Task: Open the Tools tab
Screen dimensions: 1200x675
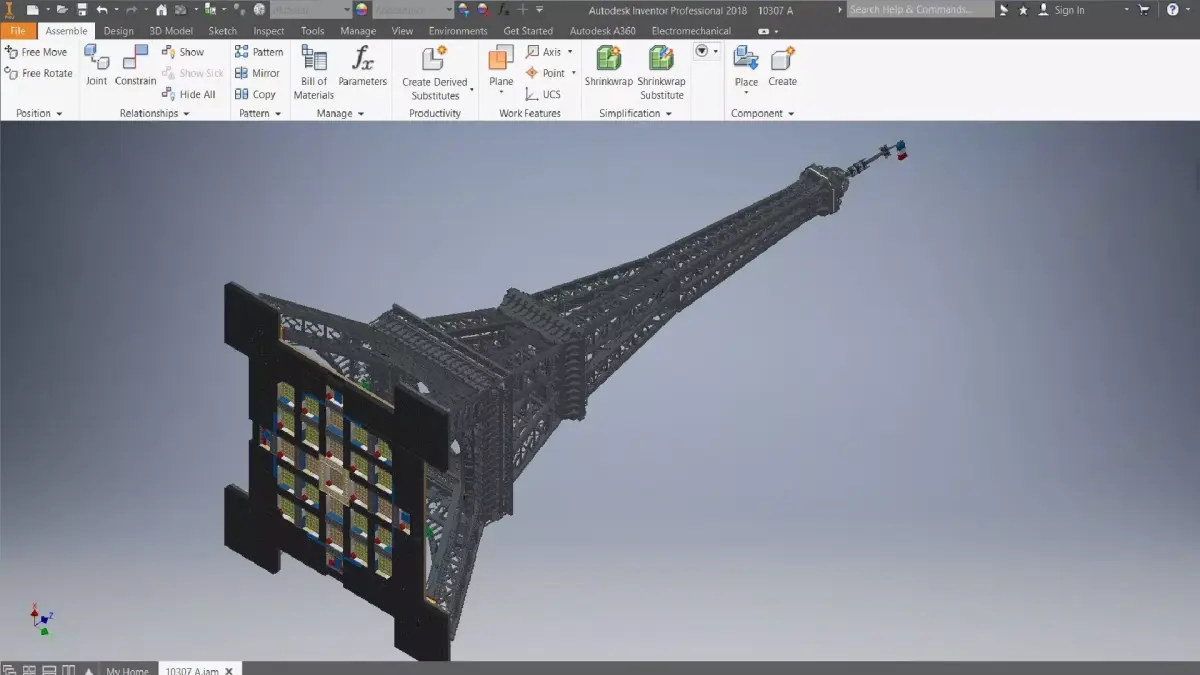Action: 312,31
